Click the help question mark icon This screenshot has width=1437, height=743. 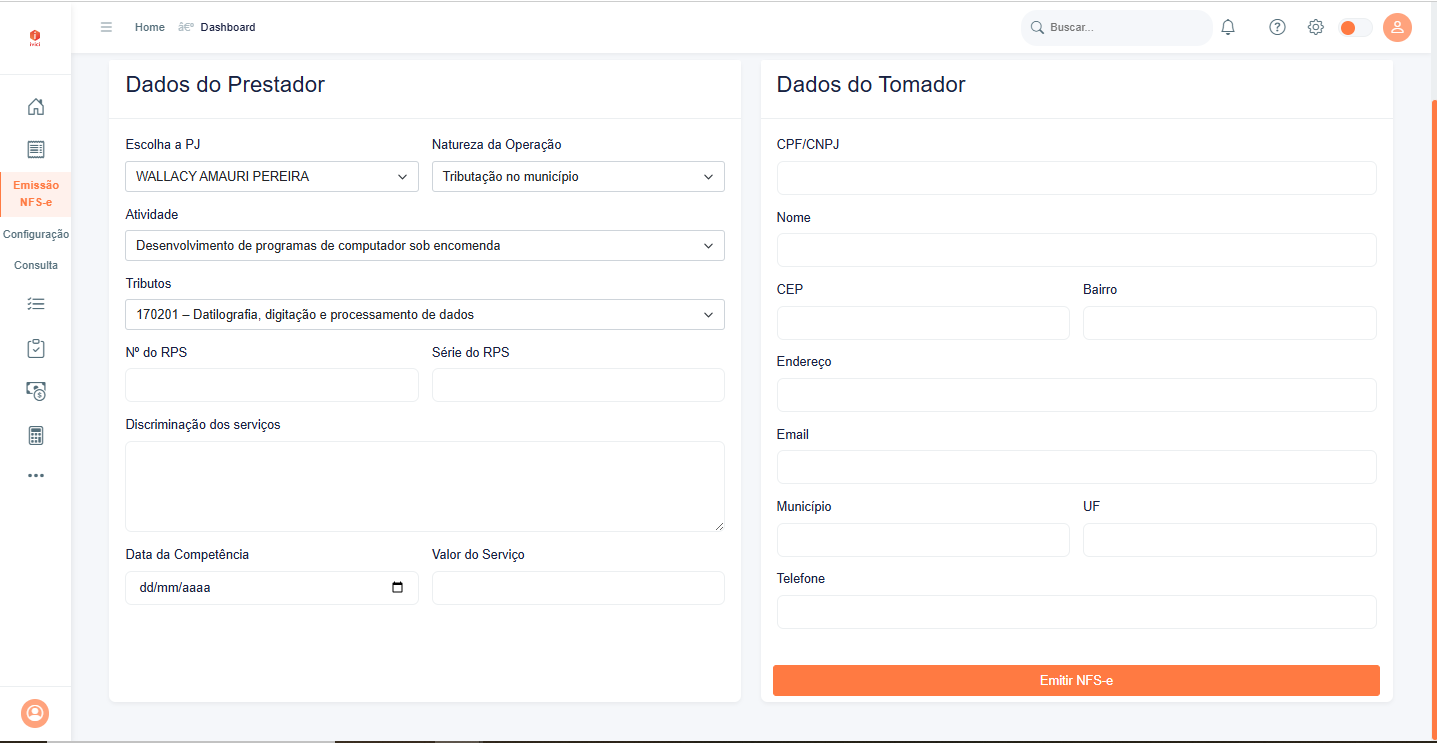[x=1277, y=28]
